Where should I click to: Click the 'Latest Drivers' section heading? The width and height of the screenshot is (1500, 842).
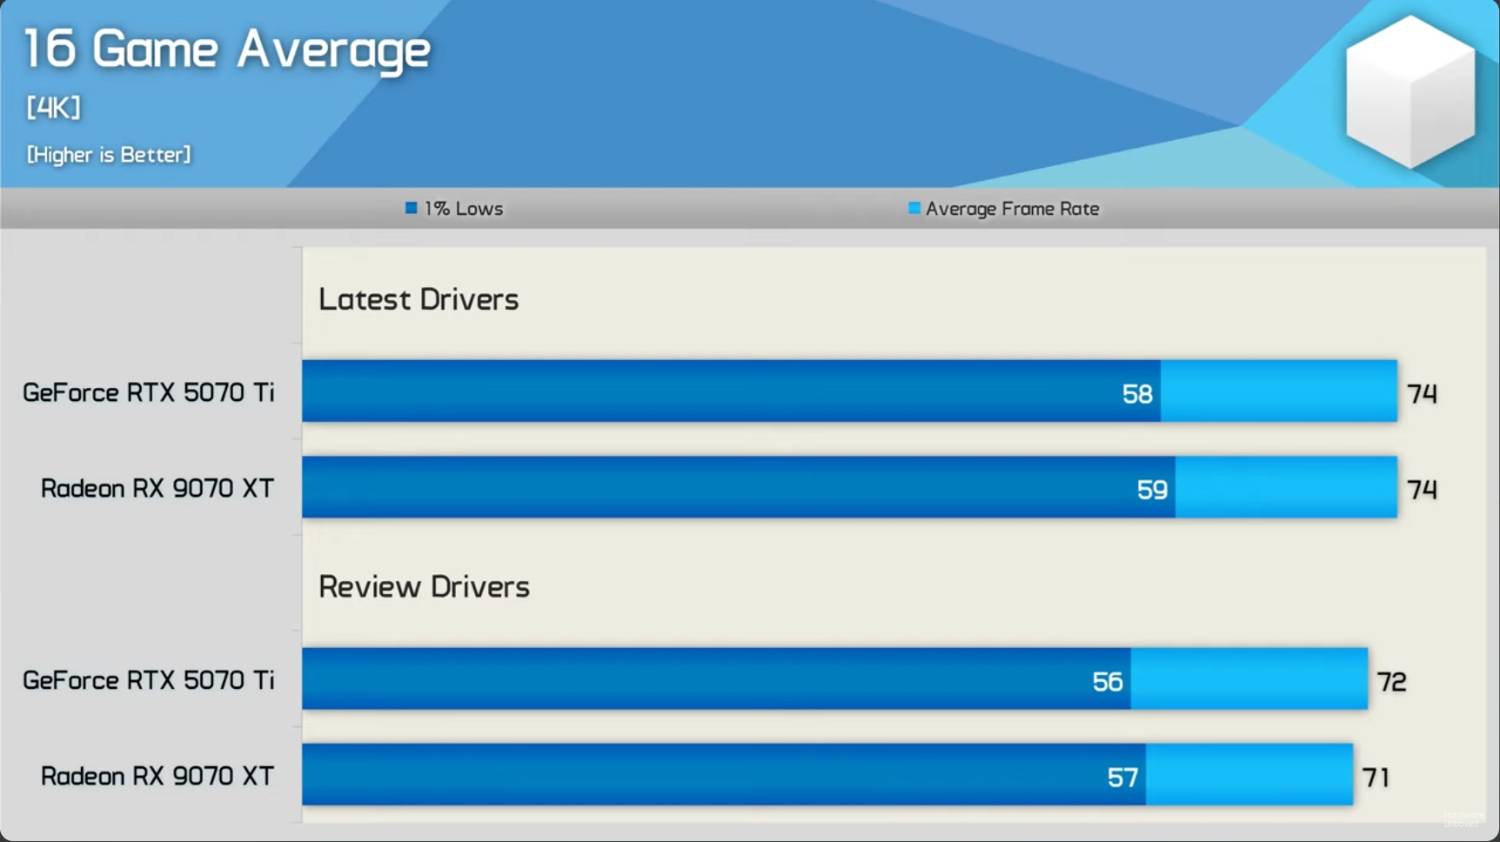pos(418,299)
